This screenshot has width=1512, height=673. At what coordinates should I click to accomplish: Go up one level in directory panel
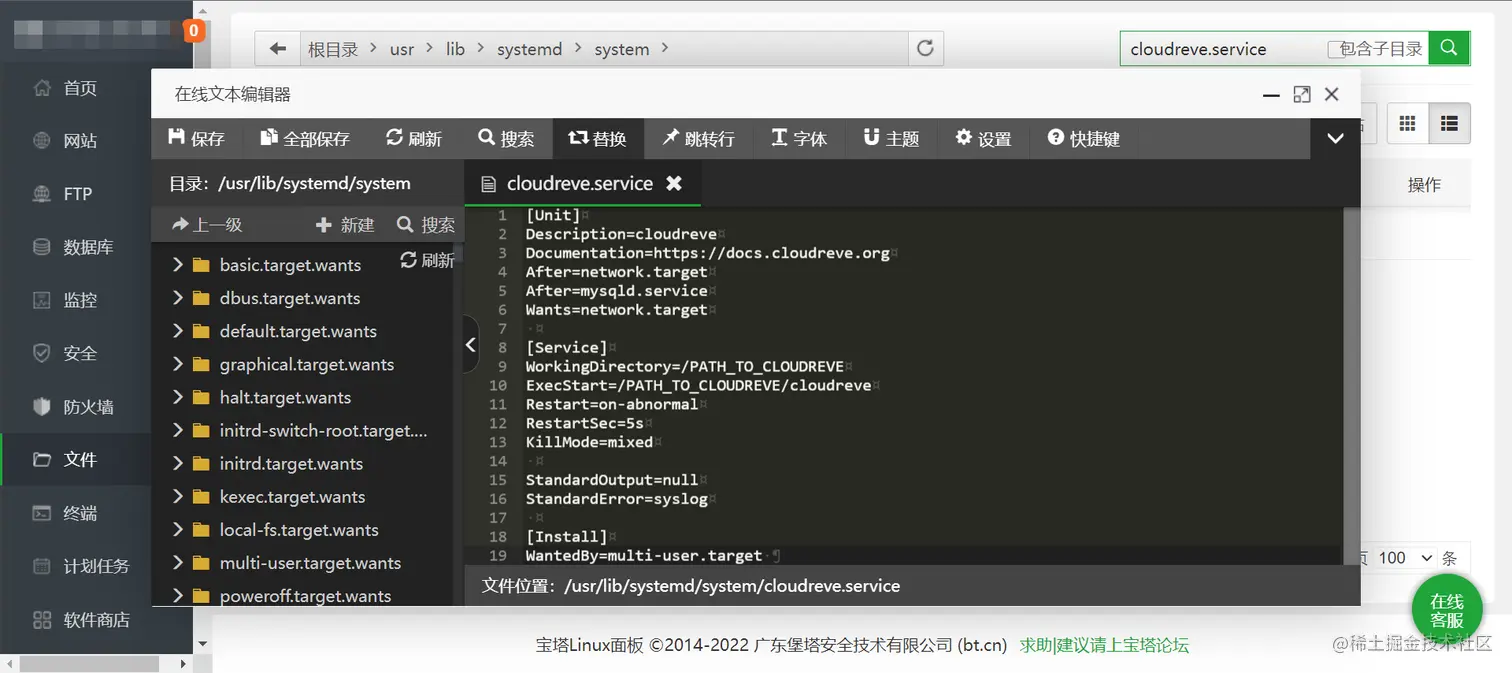click(x=208, y=225)
